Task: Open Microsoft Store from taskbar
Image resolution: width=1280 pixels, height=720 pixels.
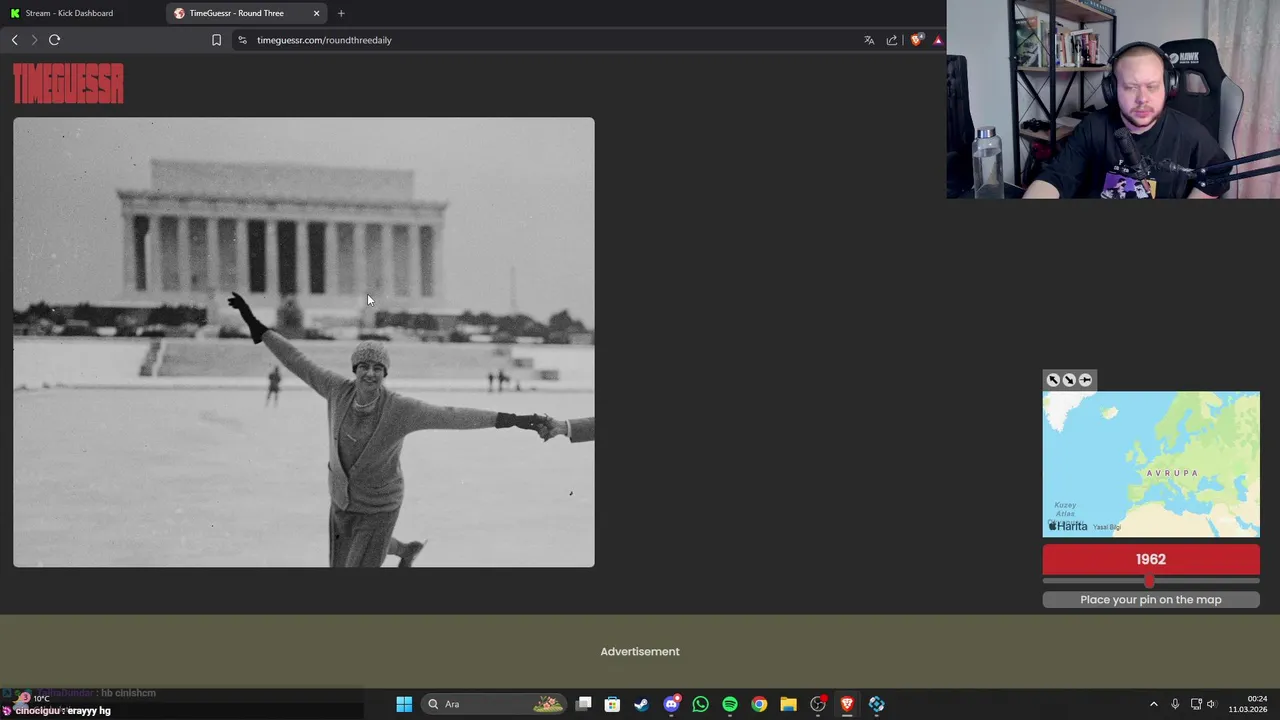Action: coord(612,704)
